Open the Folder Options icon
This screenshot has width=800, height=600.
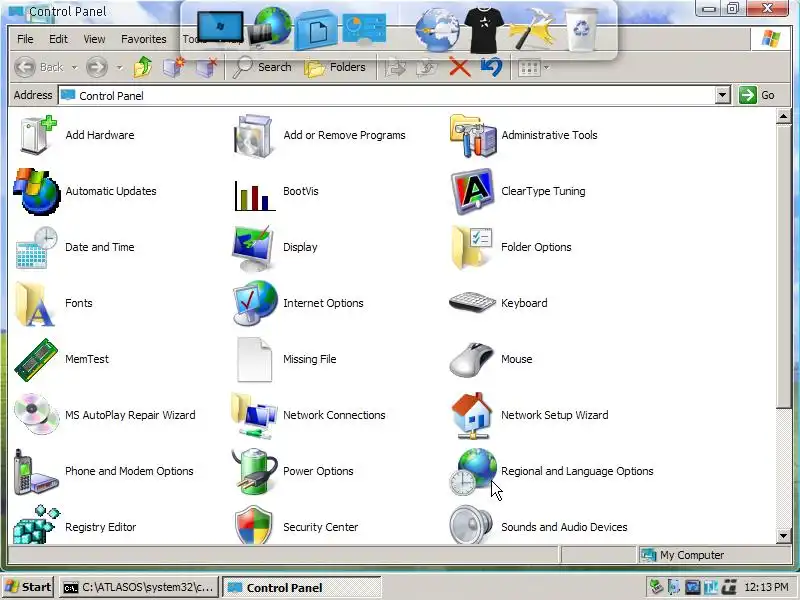[x=472, y=247]
